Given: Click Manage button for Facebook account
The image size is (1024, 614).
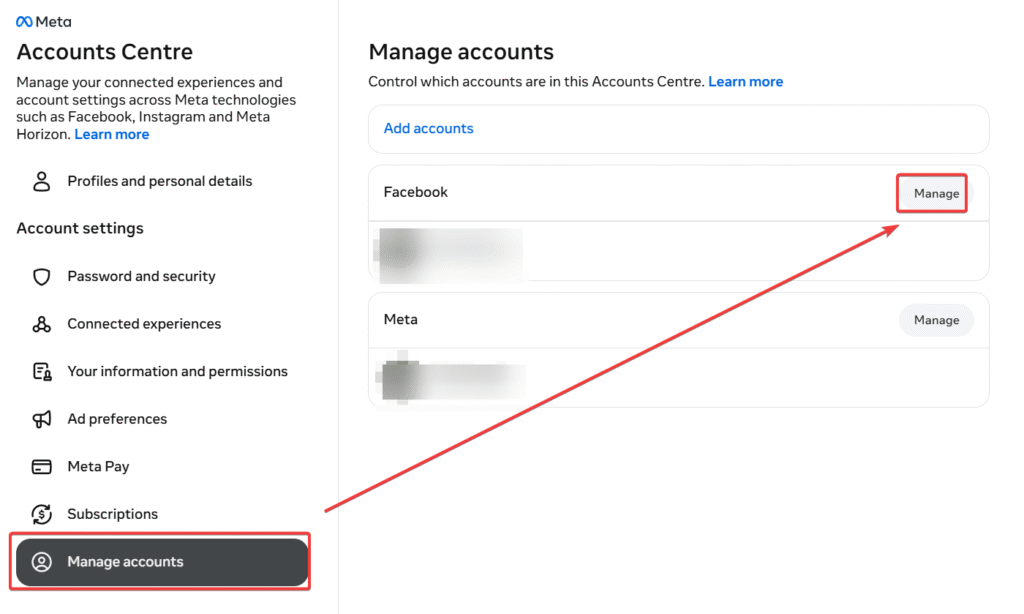Looking at the screenshot, I should tap(936, 193).
